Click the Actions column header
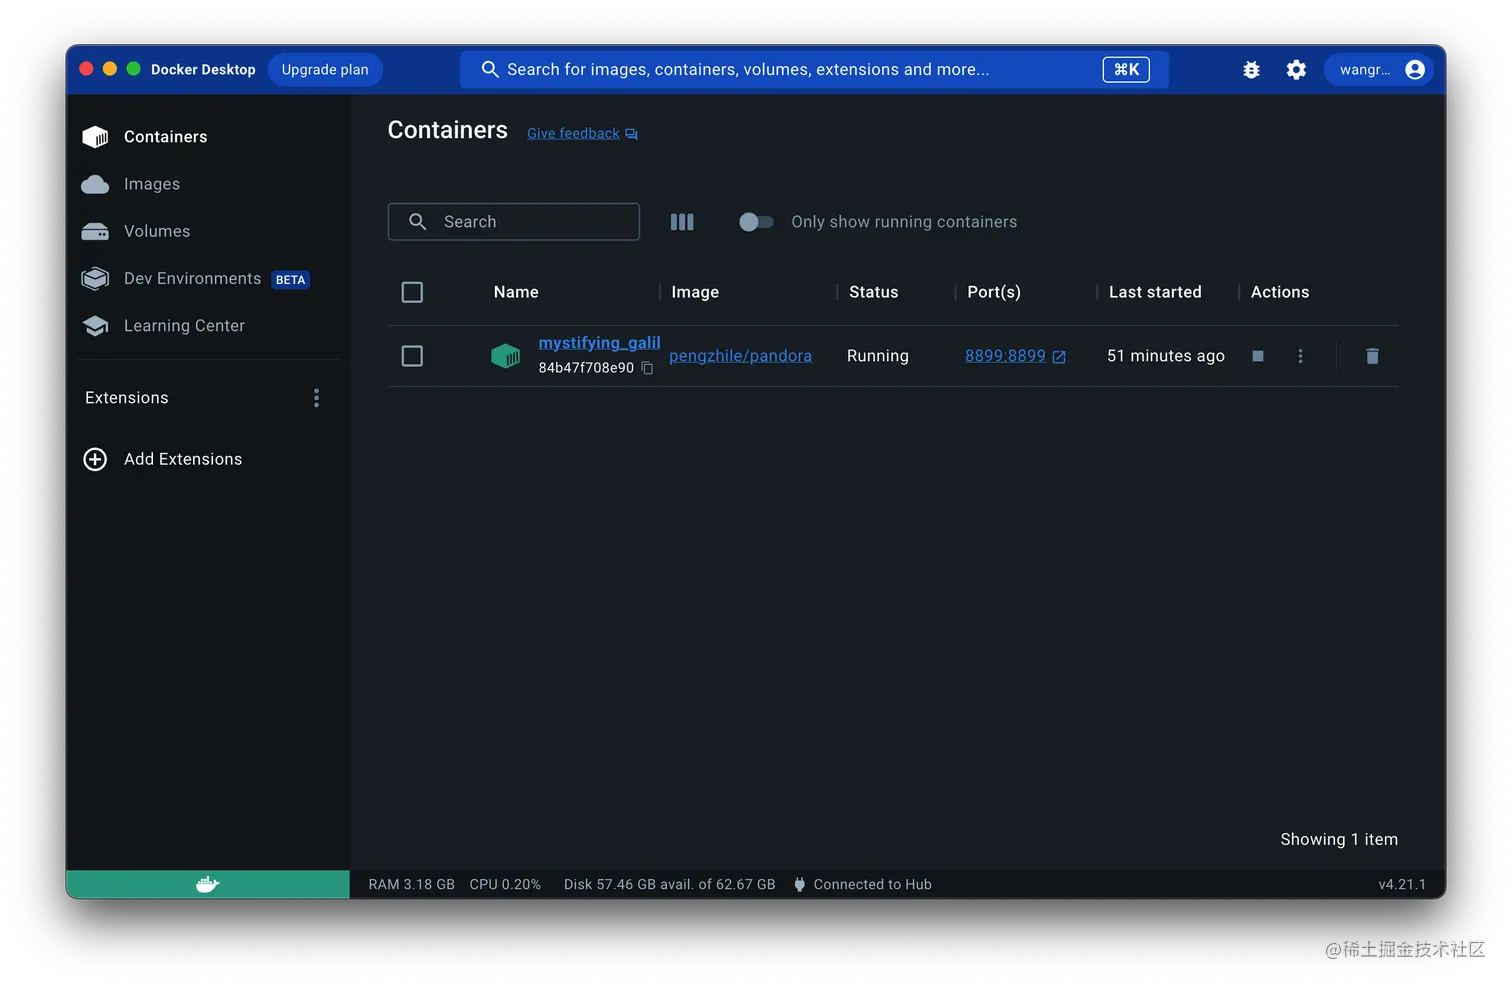Viewport: 1512px width, 986px height. pyautogui.click(x=1280, y=292)
